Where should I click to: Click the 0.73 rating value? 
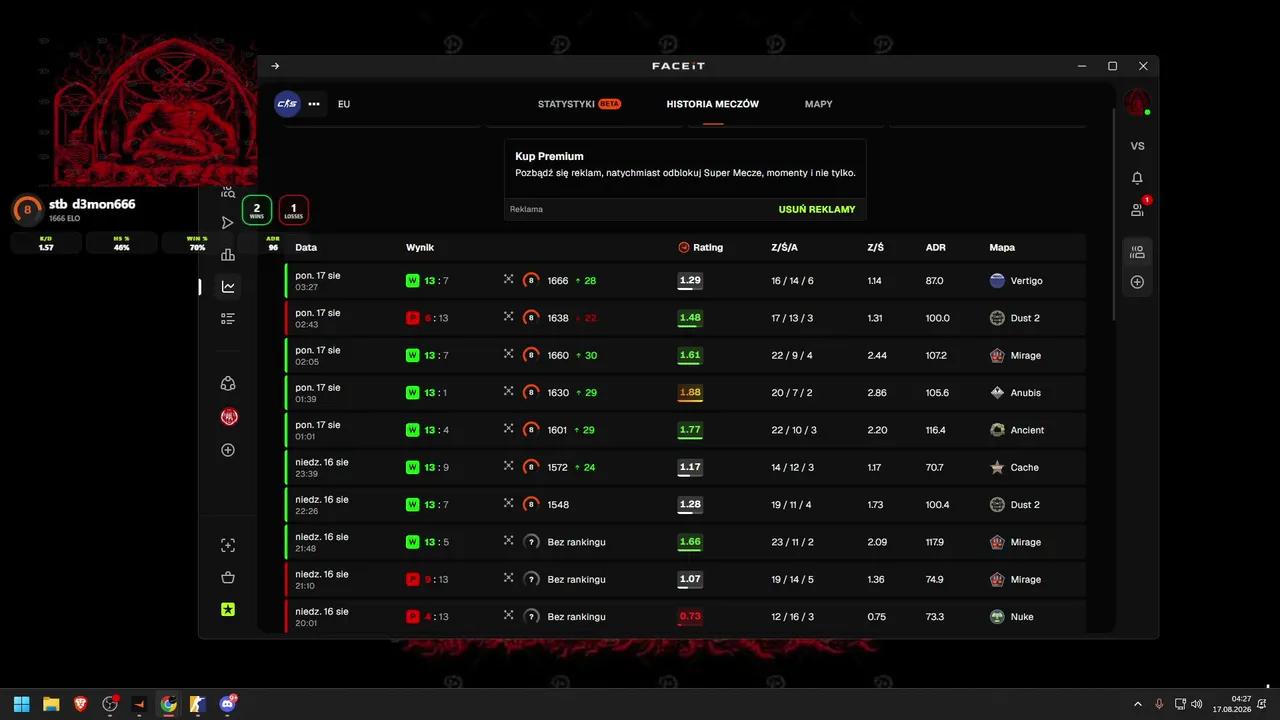click(690, 617)
